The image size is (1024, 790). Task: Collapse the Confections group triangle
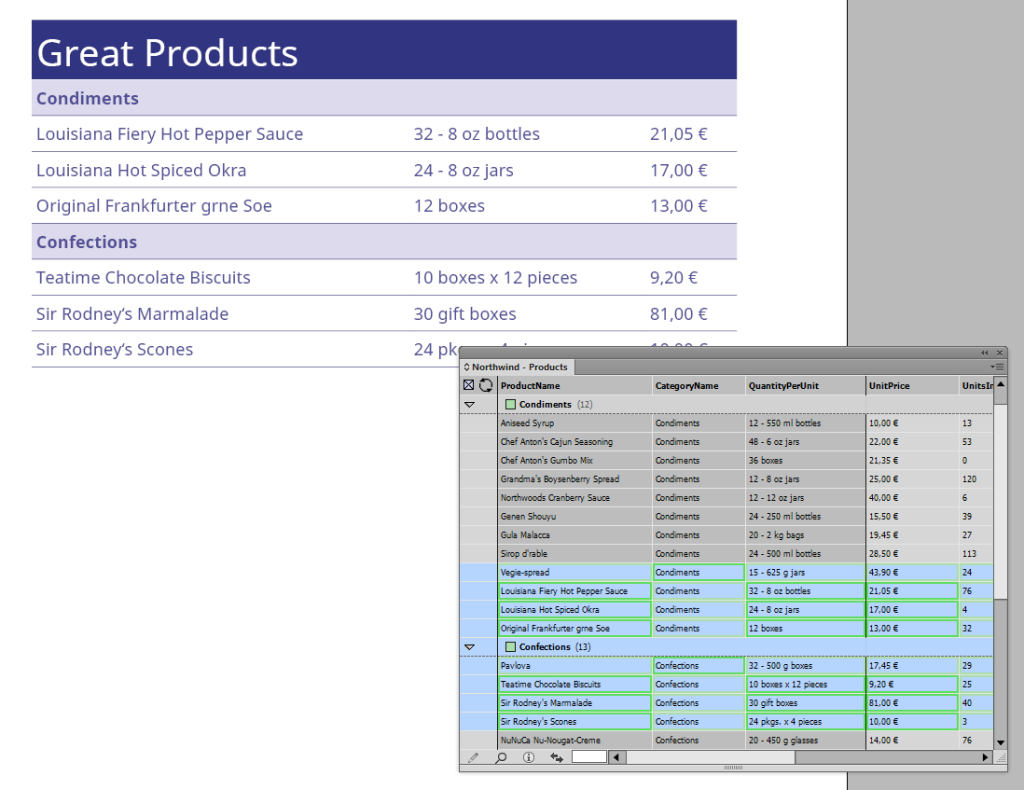[469, 647]
